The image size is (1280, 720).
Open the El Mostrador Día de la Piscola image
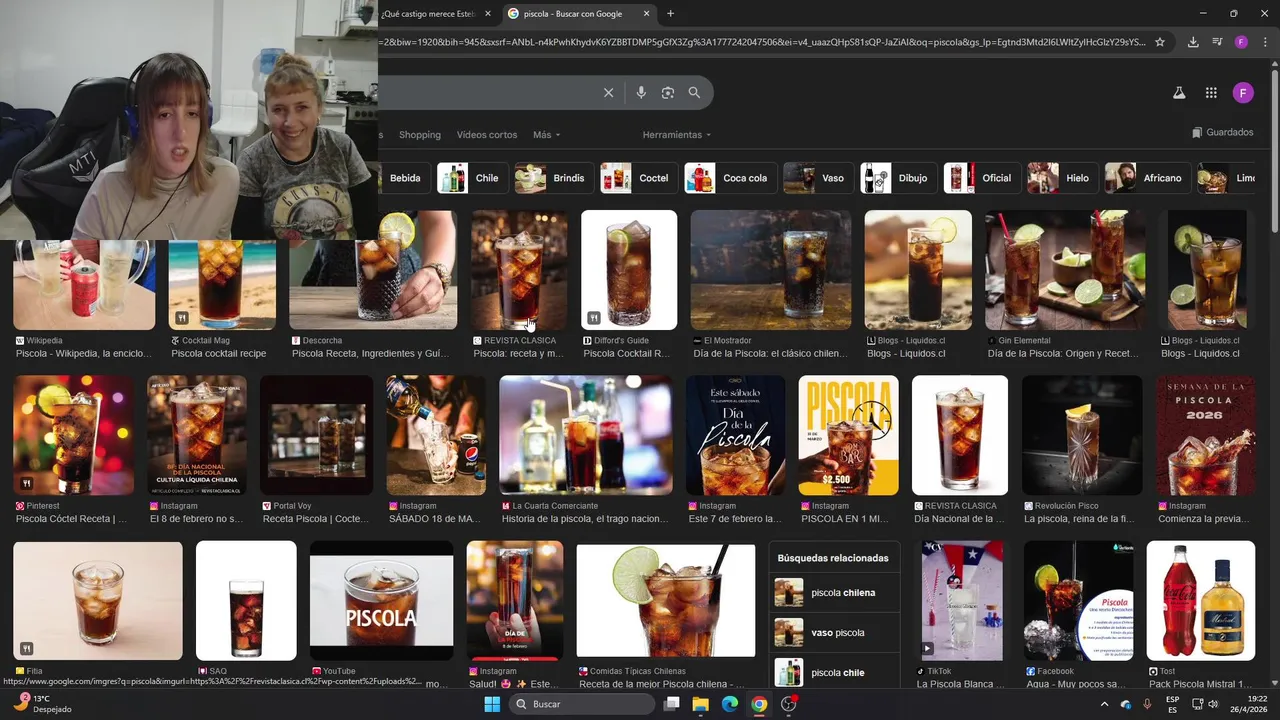pos(771,270)
